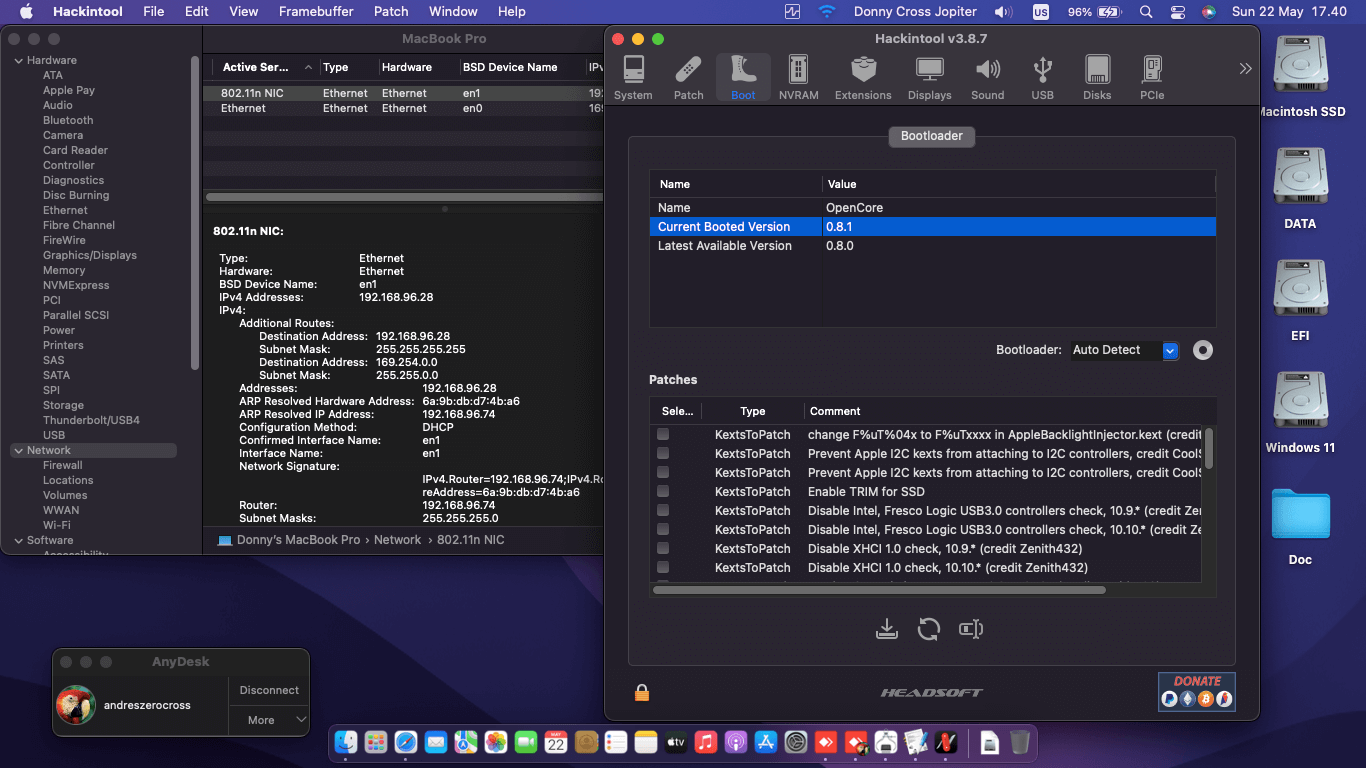Image resolution: width=1366 pixels, height=768 pixels.
Task: Enable Disable XHCI 1.0 check 10.9 patch
Action: pos(663,549)
